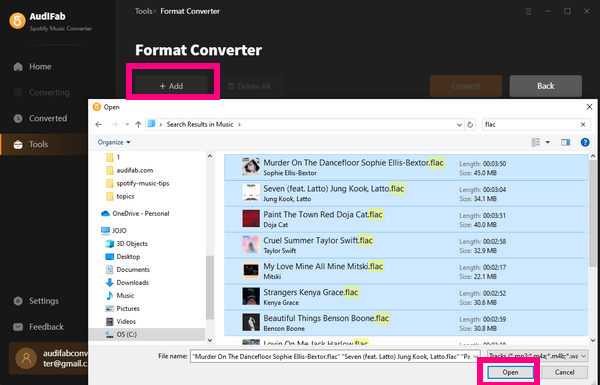The image size is (600, 385).
Task: Click Seven (feat. Latto) album thumbnail
Action: click(251, 193)
